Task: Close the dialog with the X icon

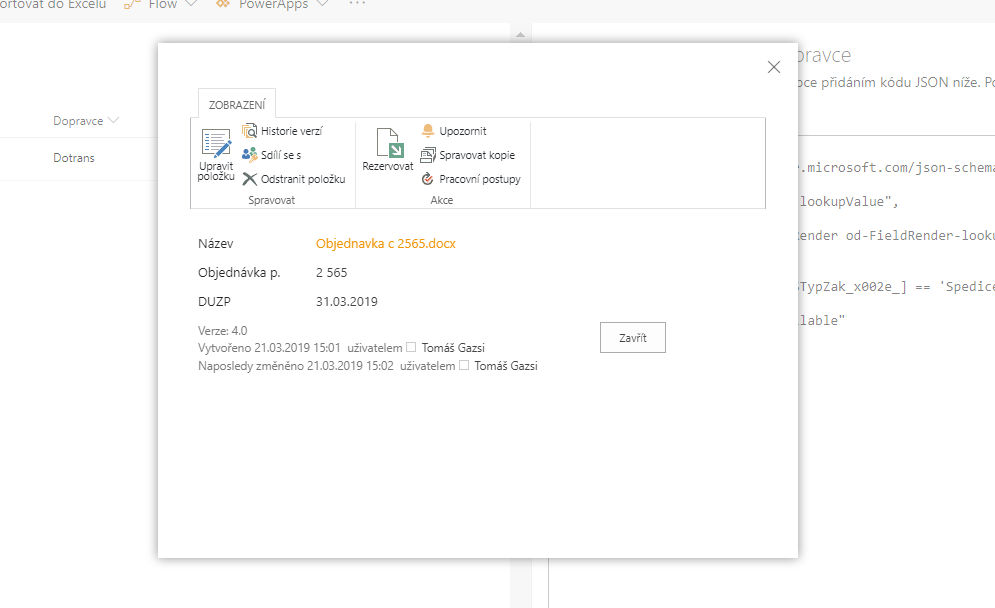Action: [x=774, y=67]
